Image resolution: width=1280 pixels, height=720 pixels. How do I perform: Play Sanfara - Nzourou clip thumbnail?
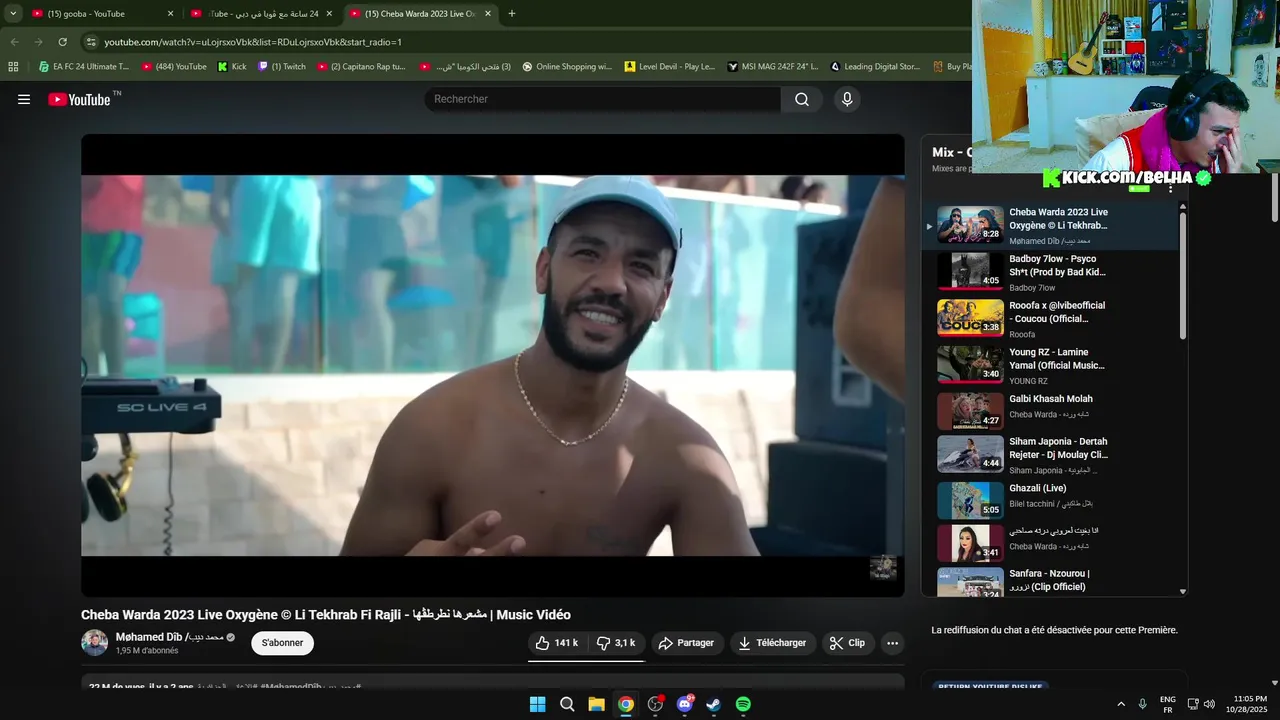(970, 582)
